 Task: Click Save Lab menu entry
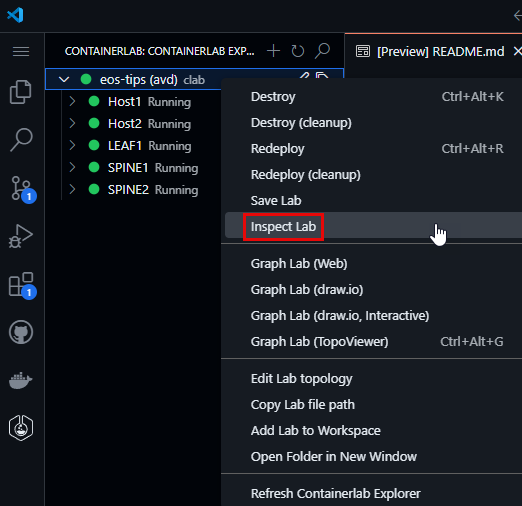tap(373, 201)
